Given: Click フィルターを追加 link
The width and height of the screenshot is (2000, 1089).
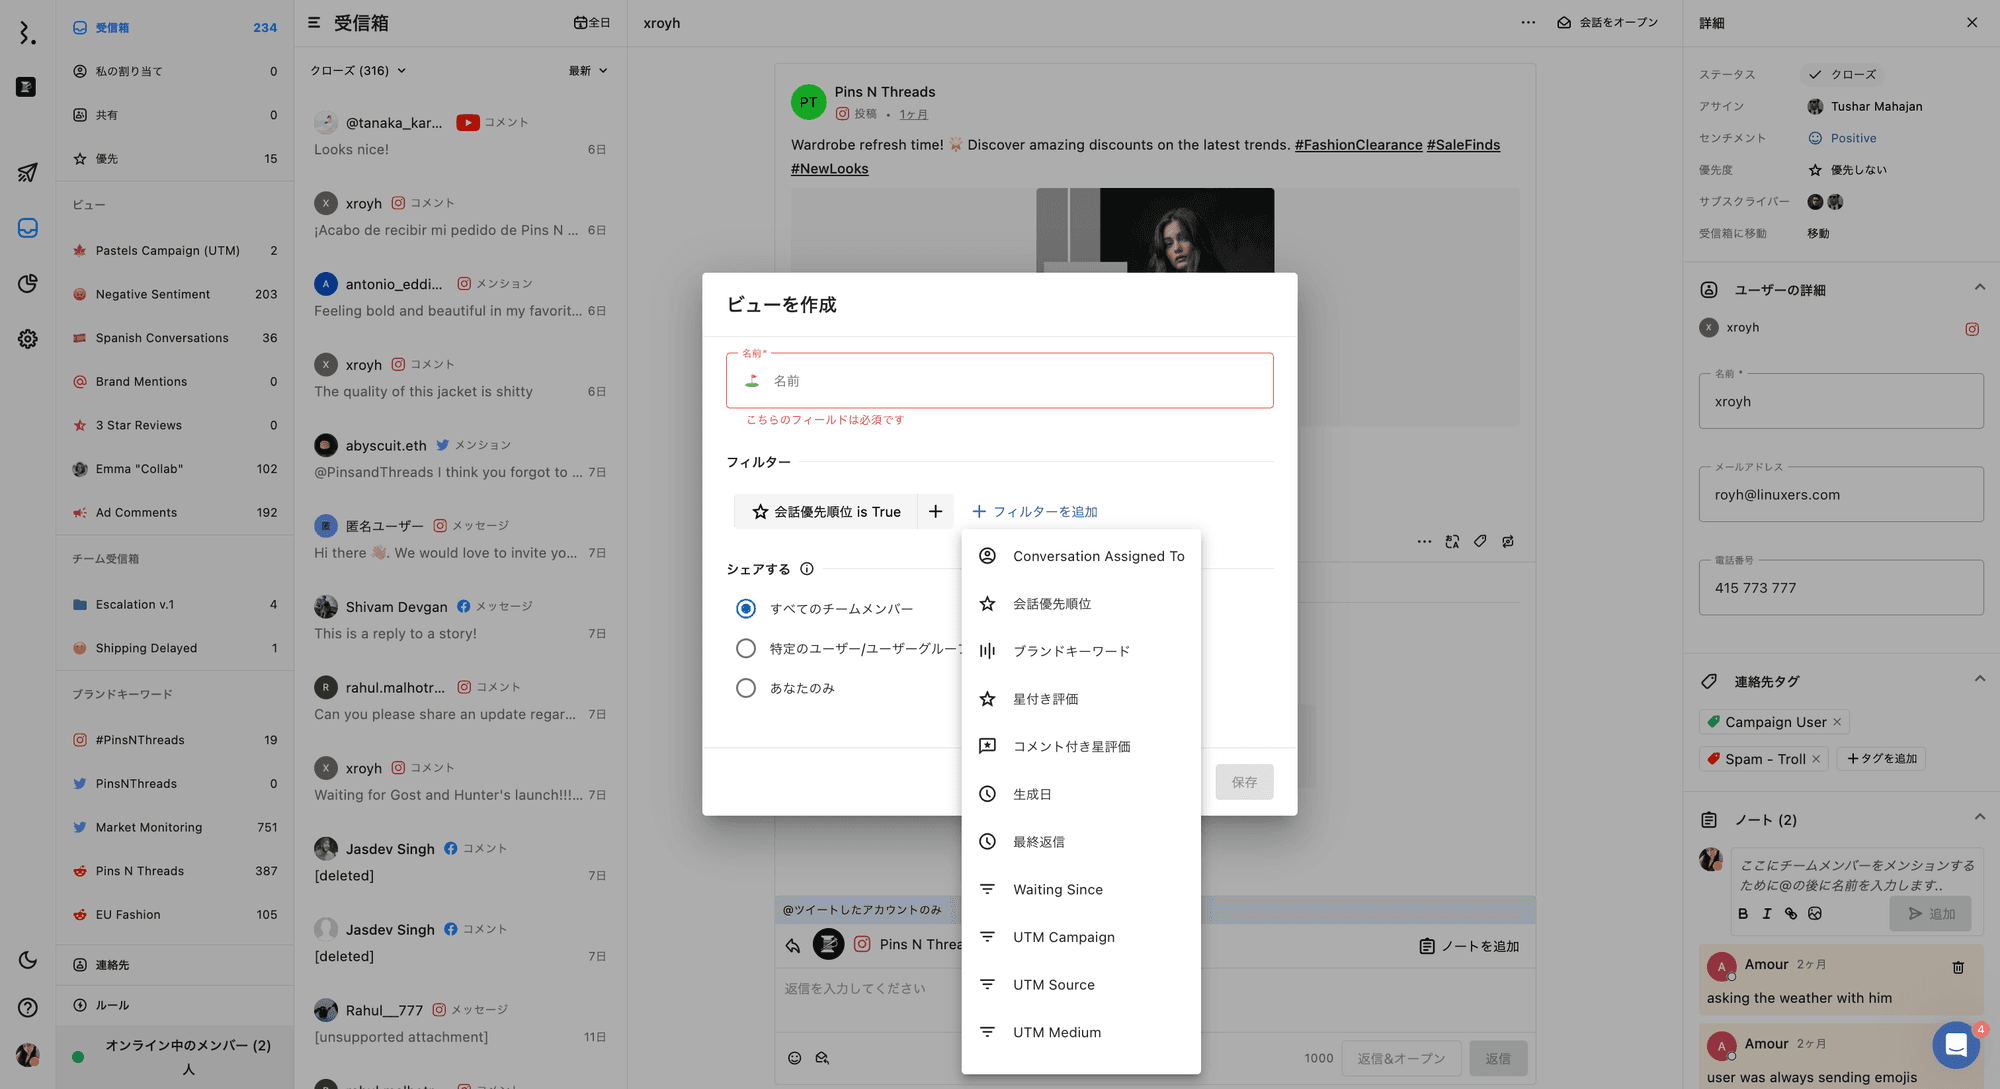Looking at the screenshot, I should tap(1035, 512).
